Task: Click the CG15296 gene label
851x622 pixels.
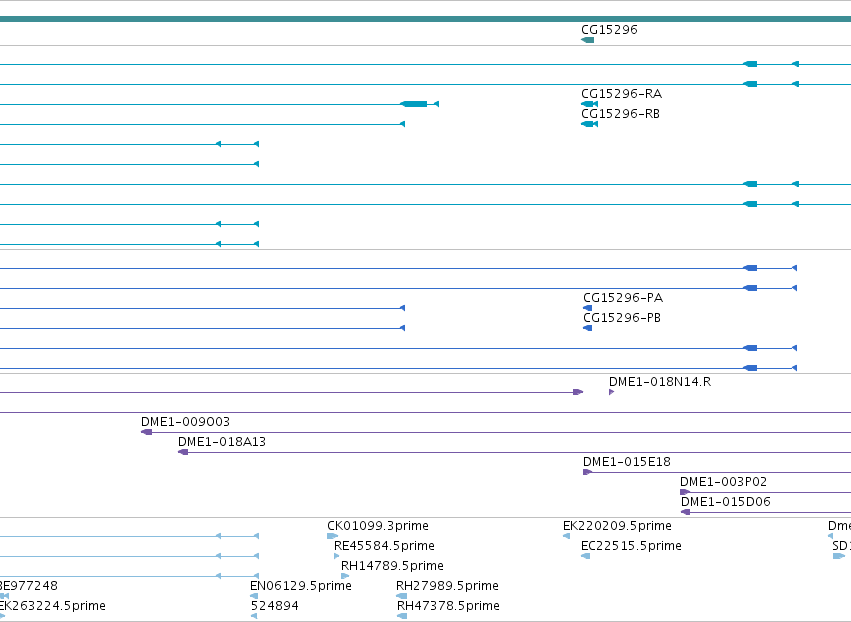Action: pyautogui.click(x=609, y=29)
